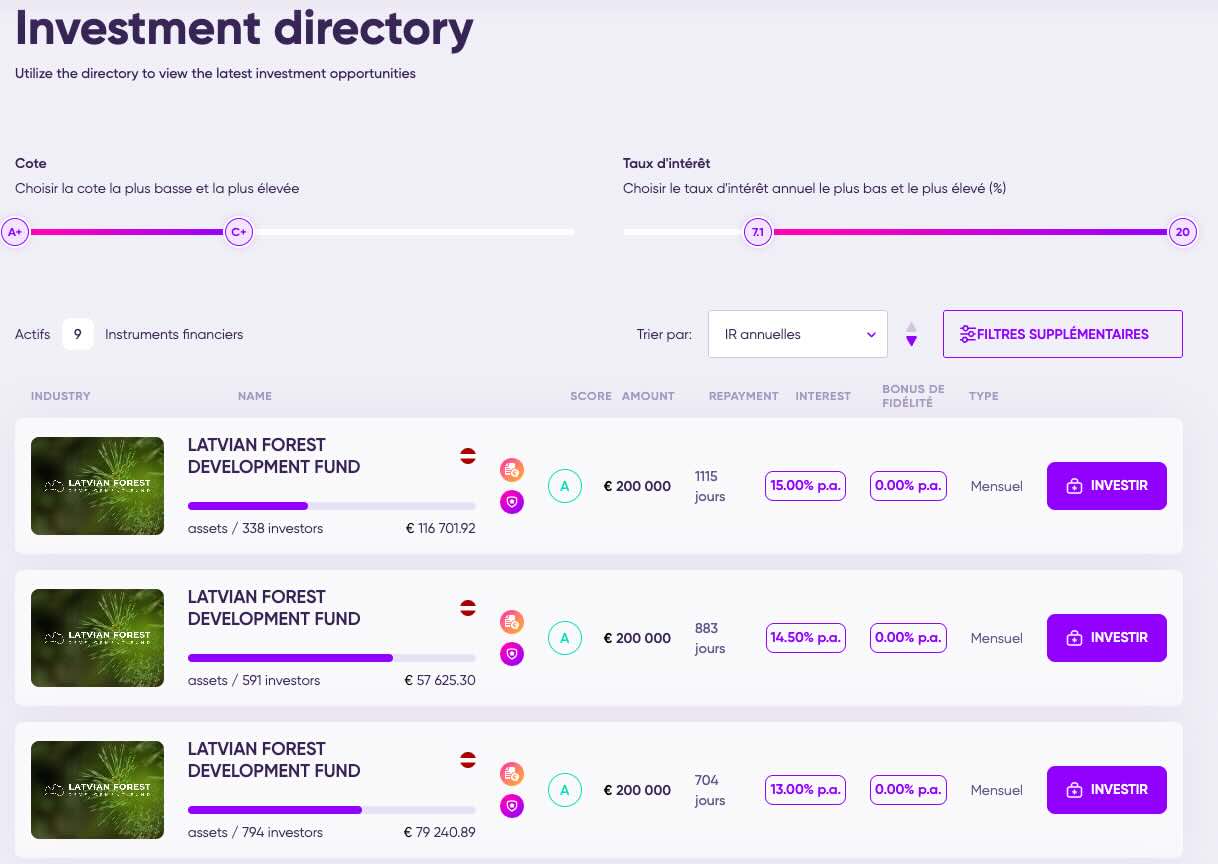
Task: Click the 15.00% p.a. interest badge
Action: 805,486
